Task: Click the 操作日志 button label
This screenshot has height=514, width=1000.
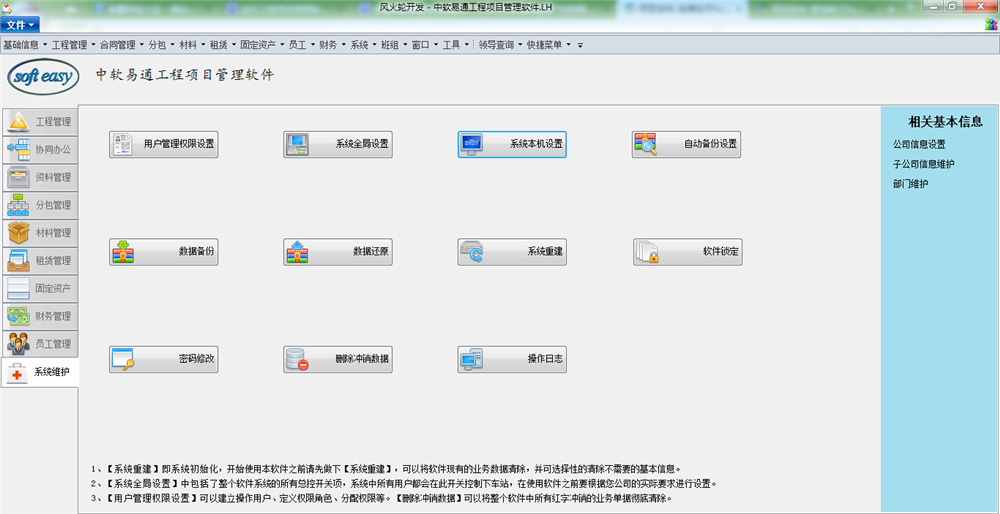Action: (545, 360)
